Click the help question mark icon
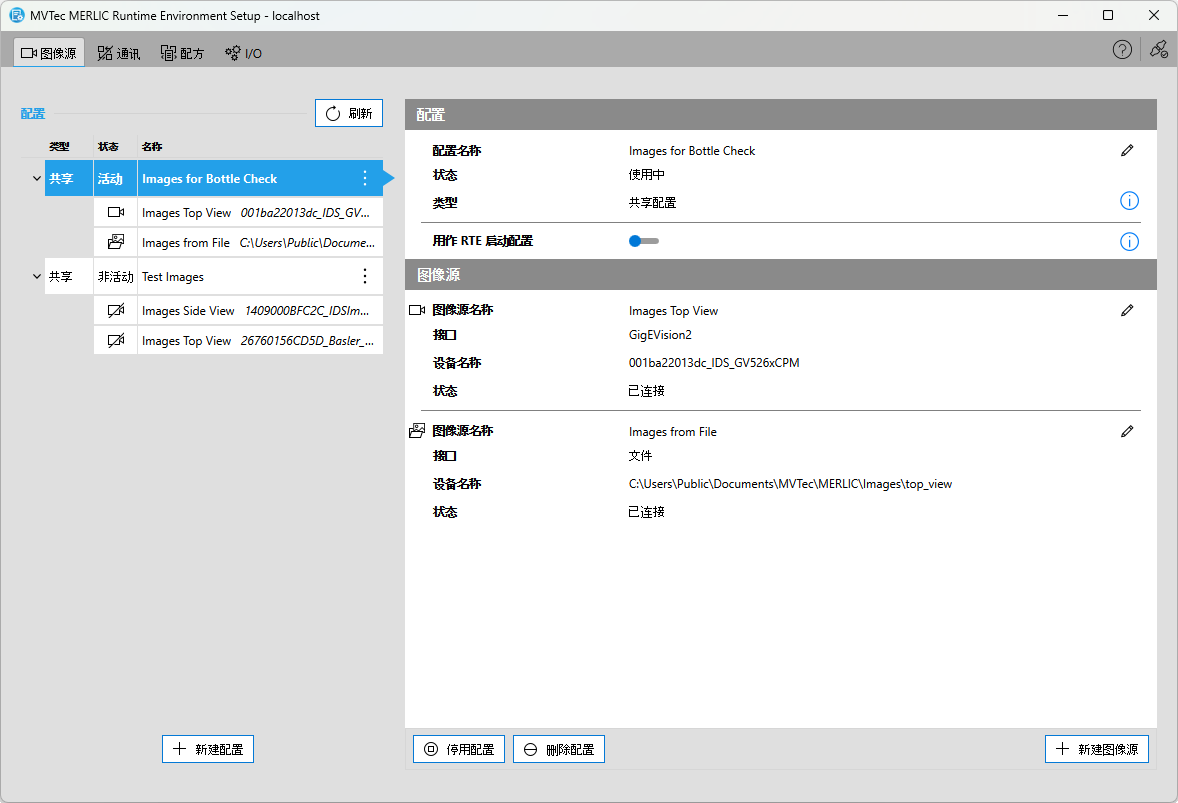Viewport: 1178px width, 803px height. coord(1122,50)
